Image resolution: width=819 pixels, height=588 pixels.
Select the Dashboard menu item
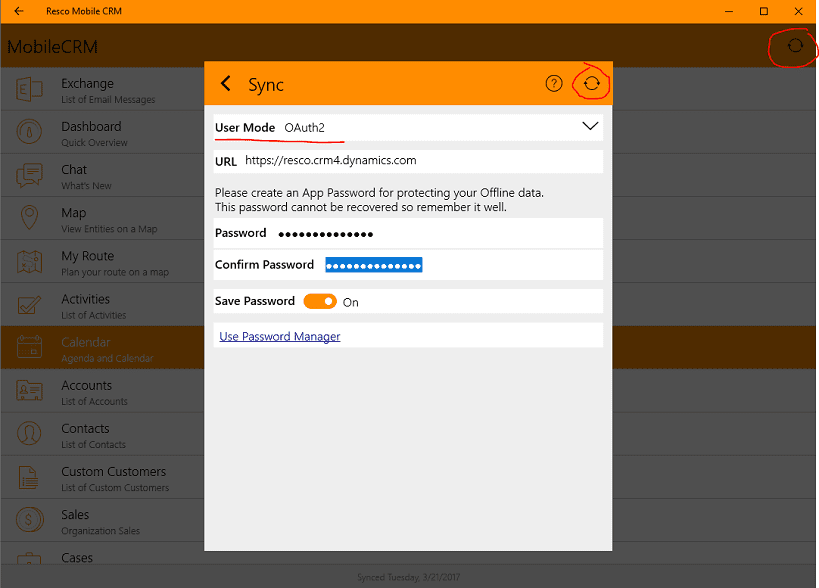click(102, 133)
